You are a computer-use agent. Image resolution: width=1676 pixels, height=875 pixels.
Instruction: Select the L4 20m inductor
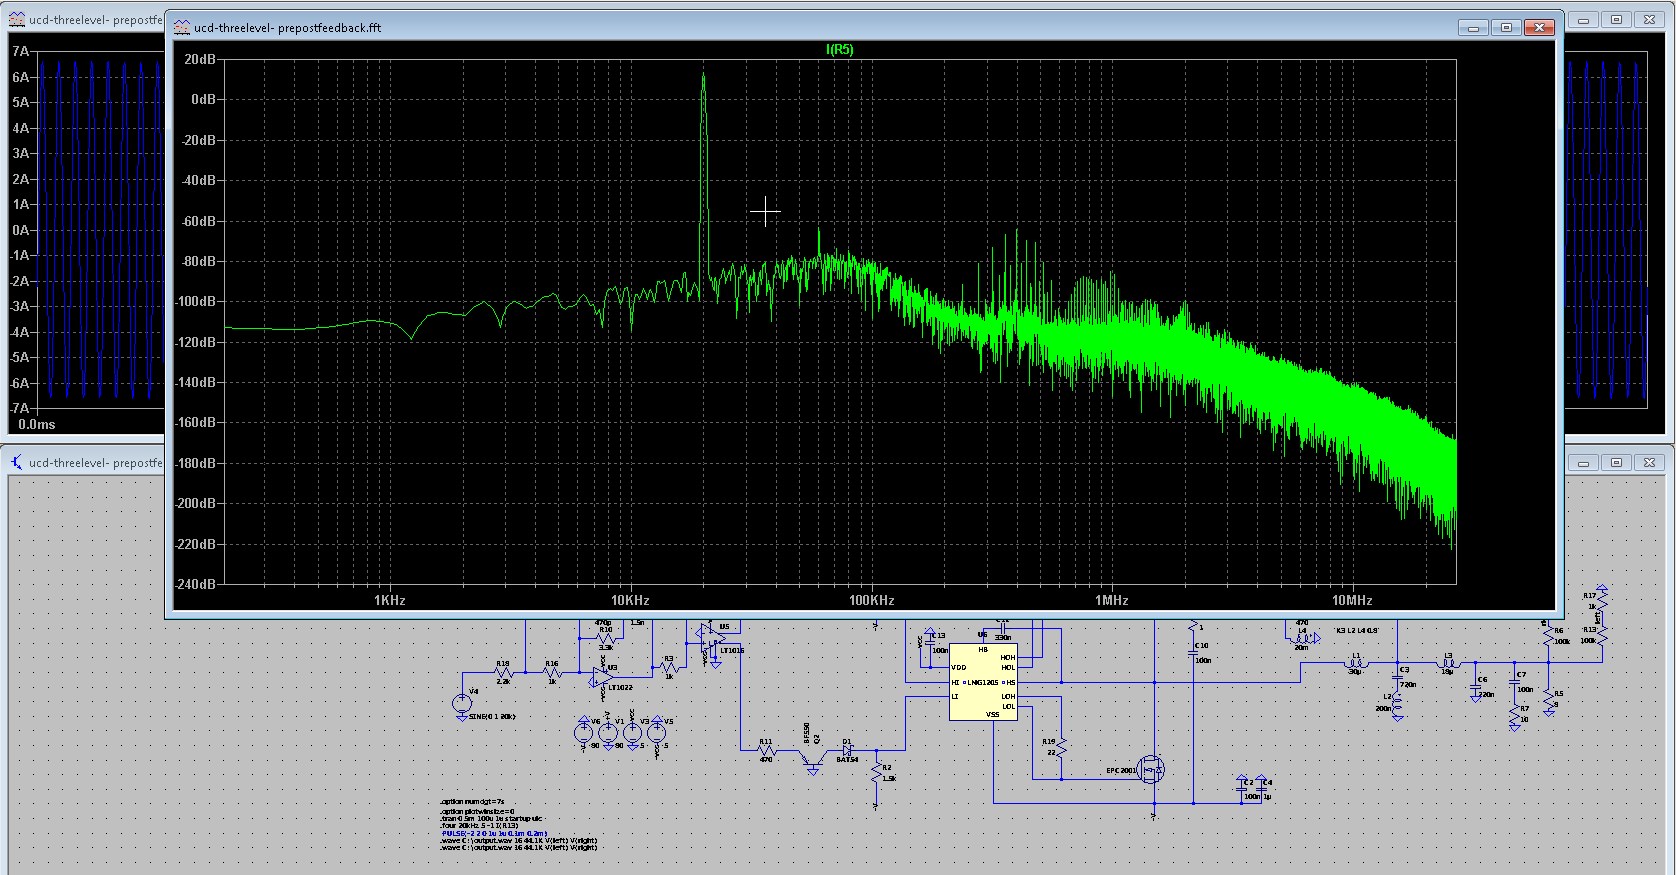pyautogui.click(x=1303, y=638)
